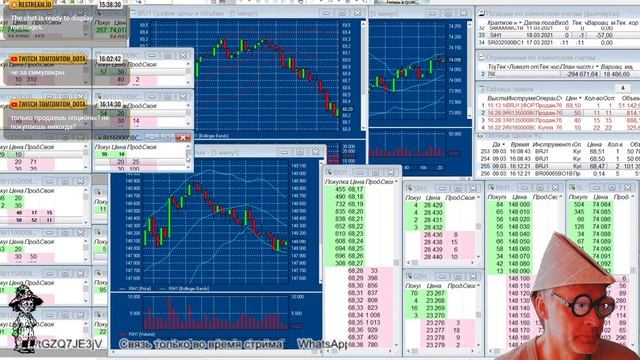The height and width of the screenshot is (360, 640).
Task: Click the client limits window title icon
Action: 482,58
